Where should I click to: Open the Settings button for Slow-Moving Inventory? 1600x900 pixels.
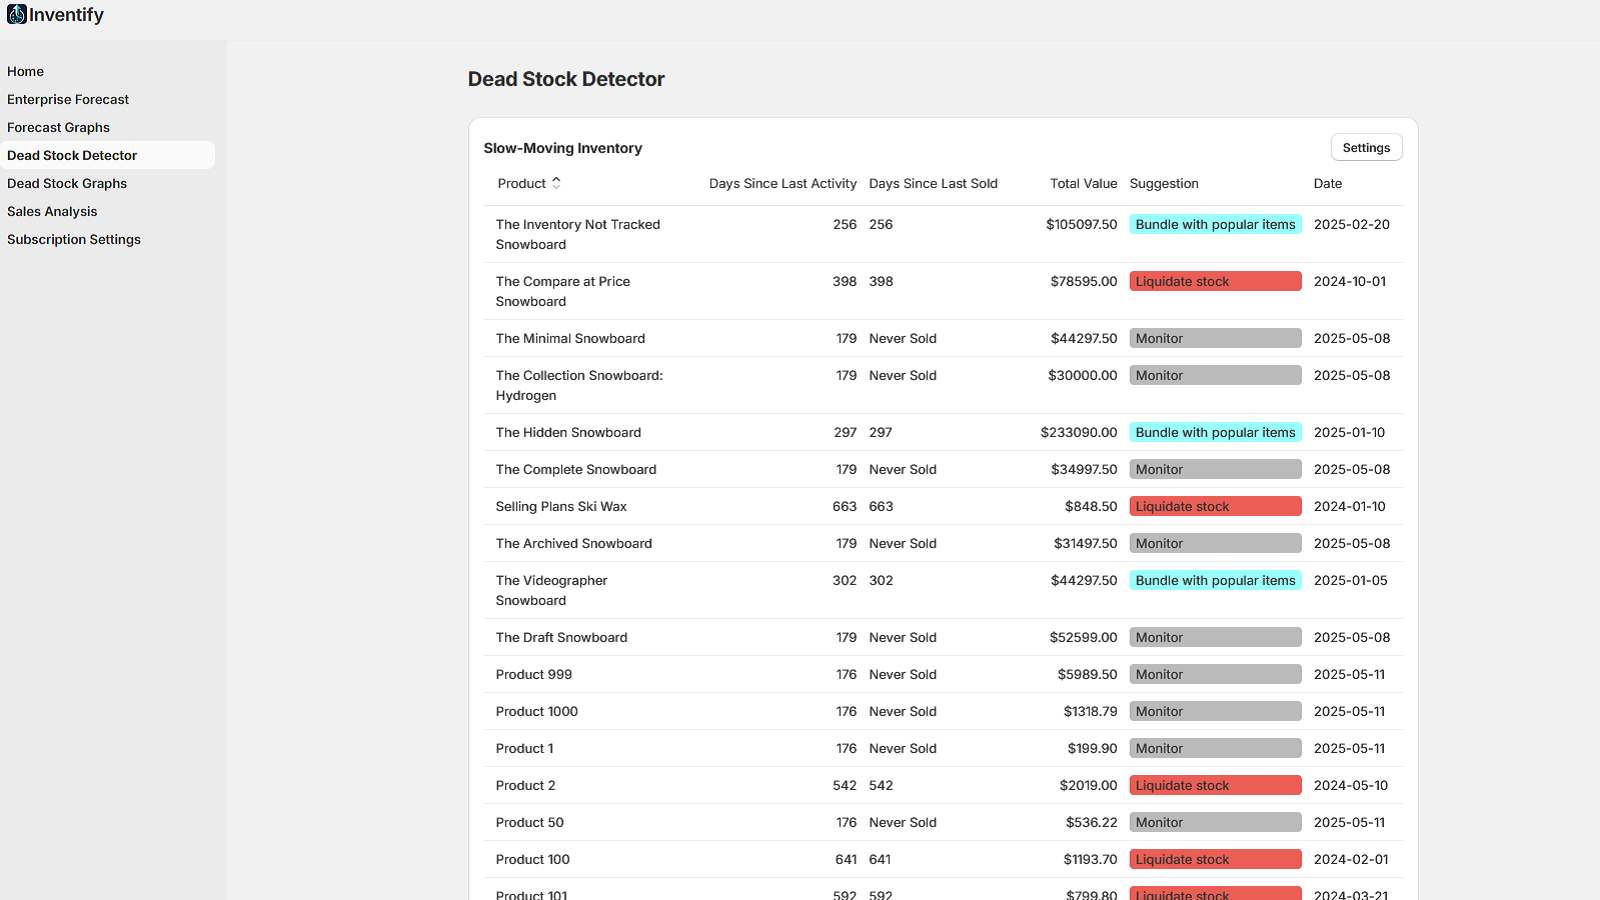click(1366, 147)
